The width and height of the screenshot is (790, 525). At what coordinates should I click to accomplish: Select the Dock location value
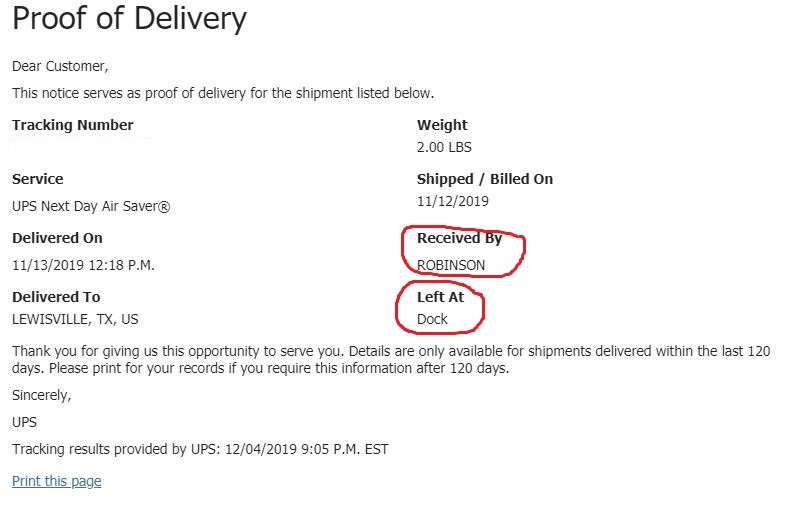[432, 319]
